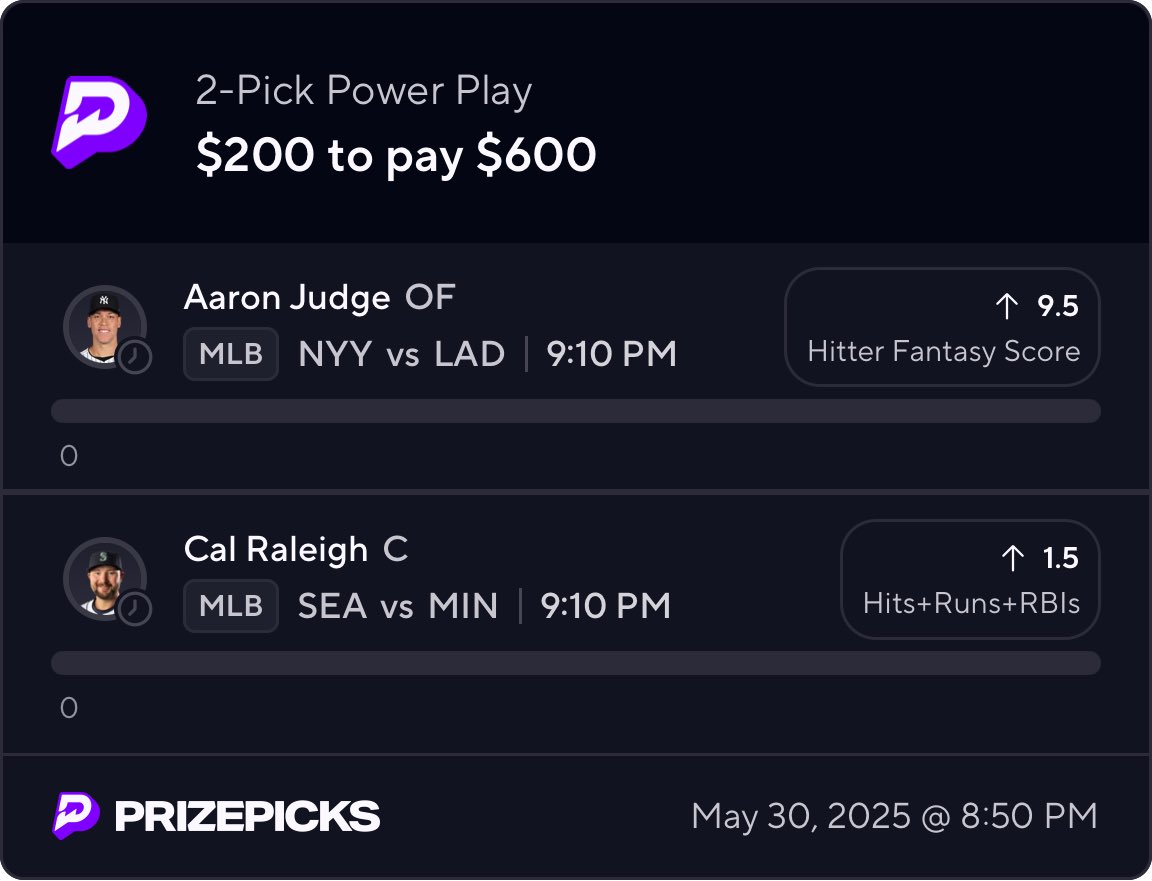Select the MLB badge for Aaron Judge

click(231, 354)
